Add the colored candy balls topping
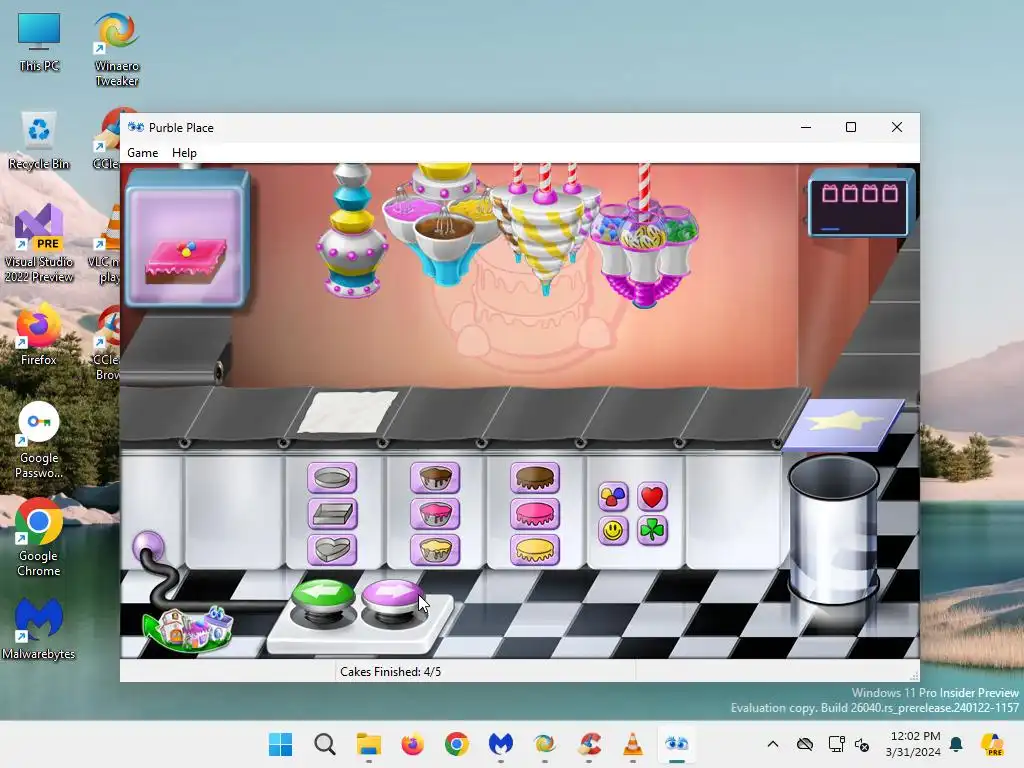Screen dimensions: 1024x768 point(613,497)
